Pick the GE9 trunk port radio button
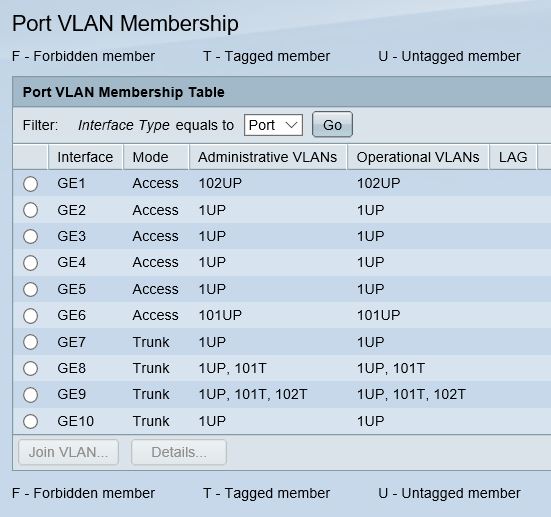The width and height of the screenshot is (551, 517). coord(31,395)
